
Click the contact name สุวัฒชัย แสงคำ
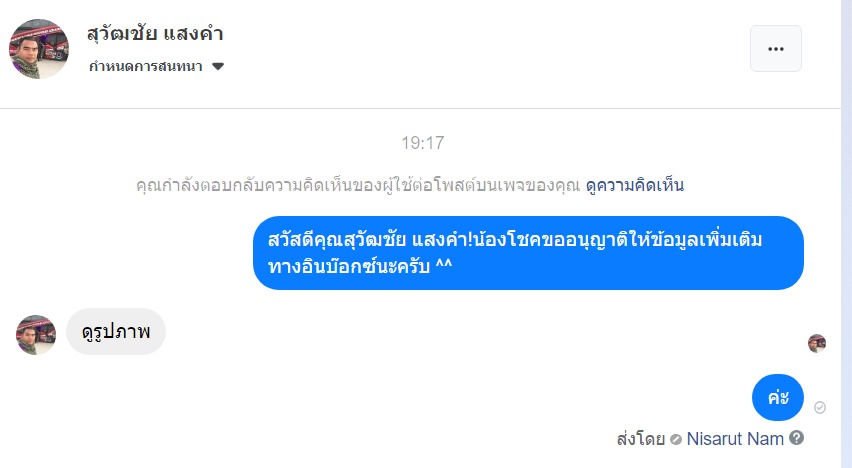coord(155,33)
